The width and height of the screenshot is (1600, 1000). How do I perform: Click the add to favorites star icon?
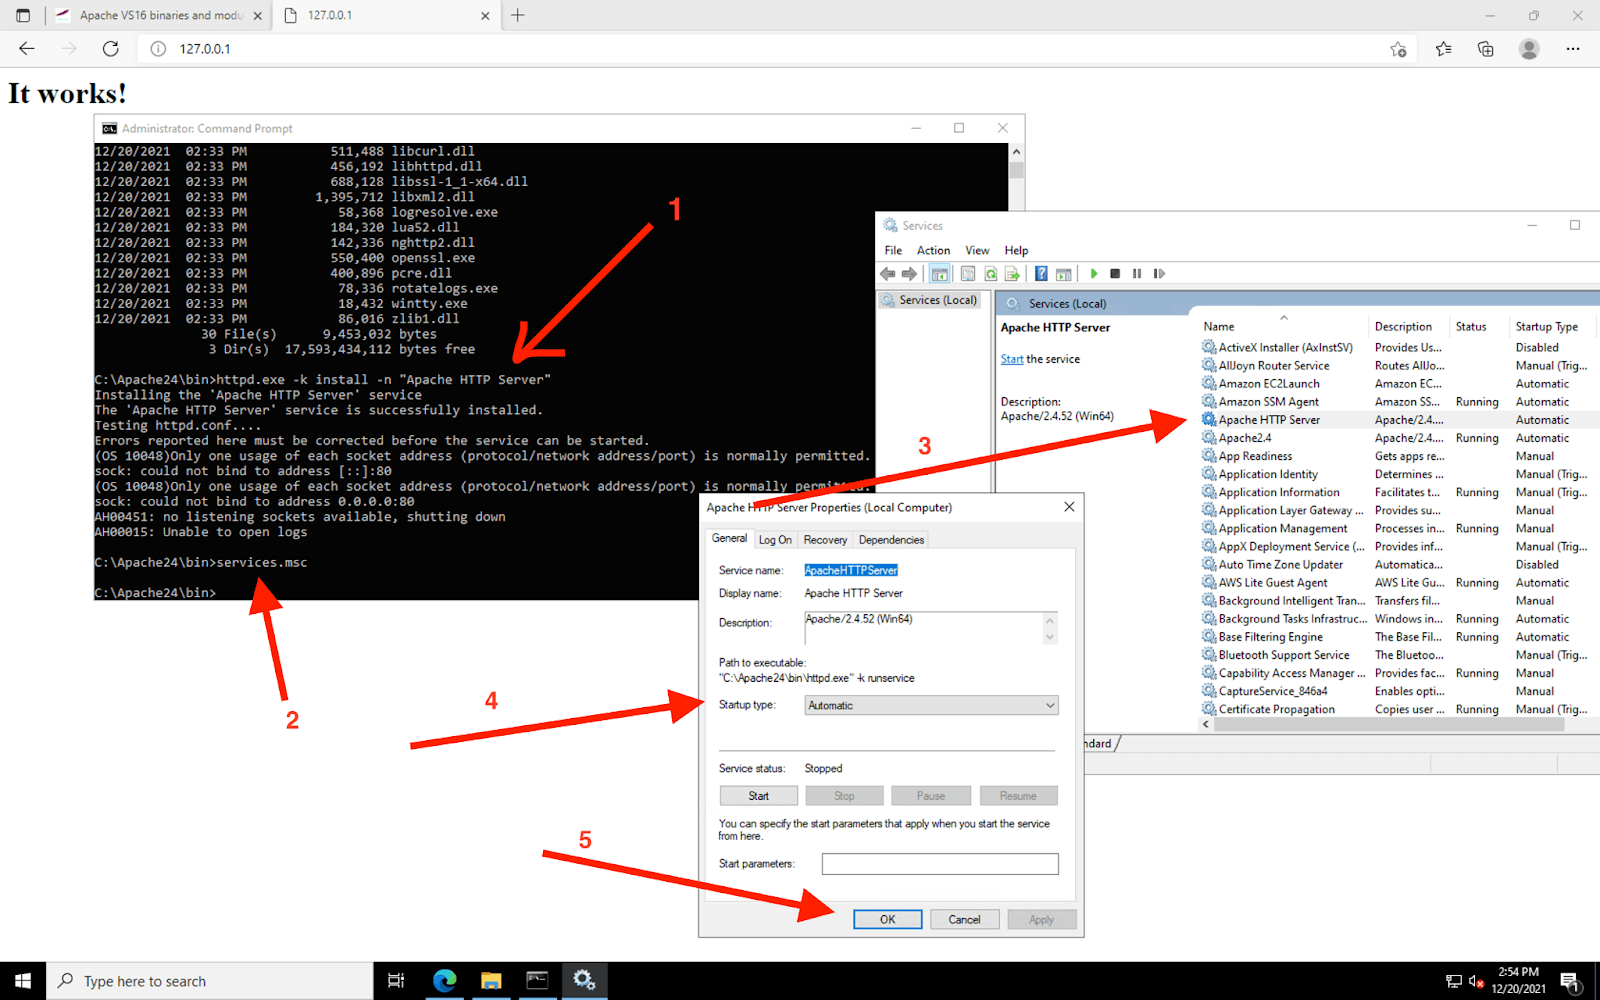1398,49
